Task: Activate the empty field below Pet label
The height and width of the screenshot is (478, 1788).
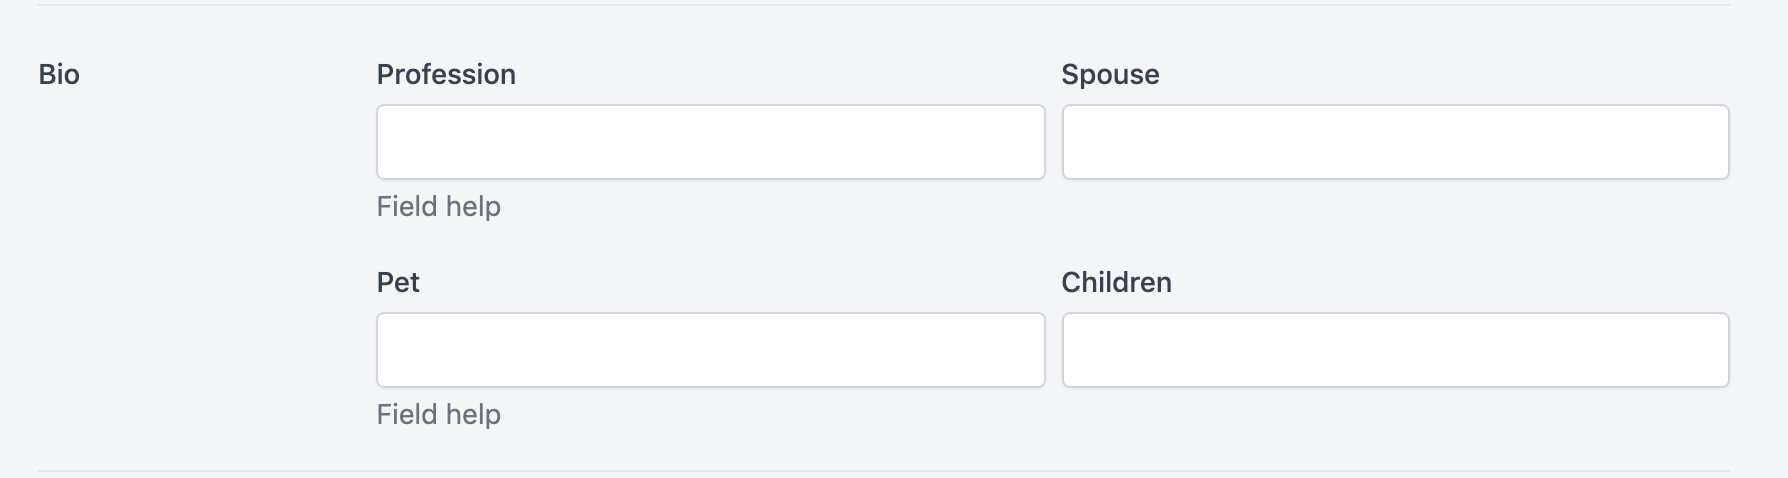Action: 710,350
